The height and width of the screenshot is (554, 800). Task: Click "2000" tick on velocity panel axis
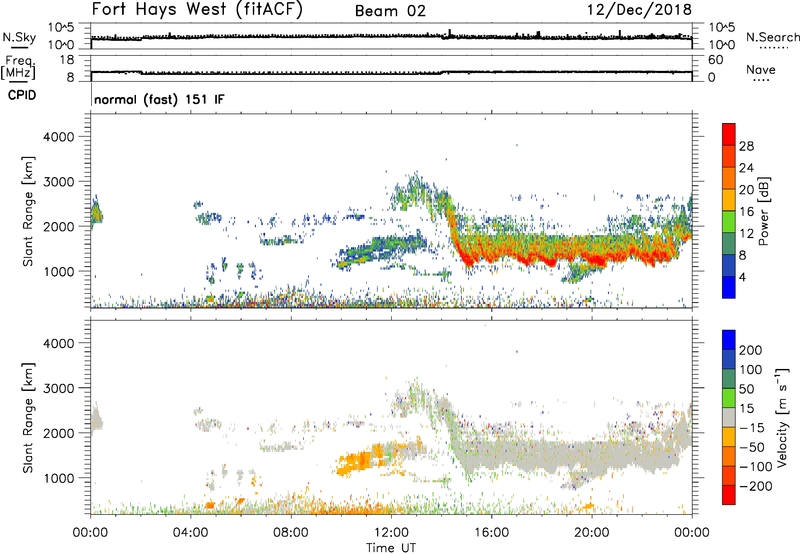59,433
